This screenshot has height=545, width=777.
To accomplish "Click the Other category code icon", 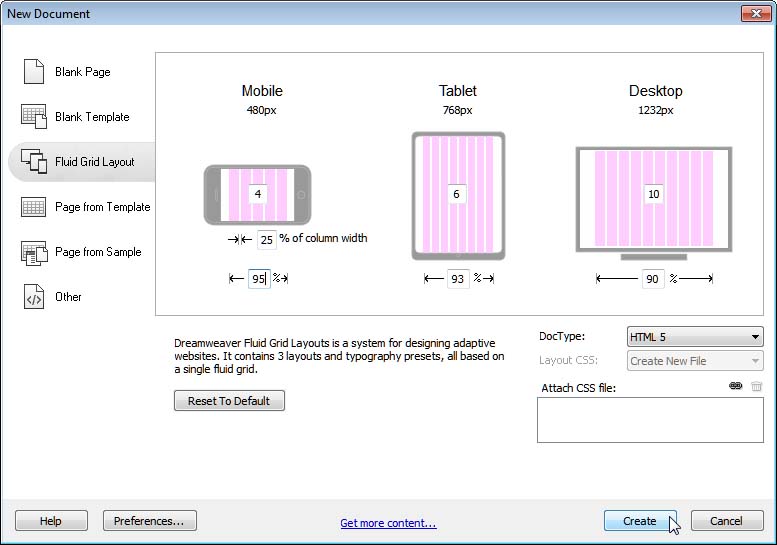I will coord(34,297).
